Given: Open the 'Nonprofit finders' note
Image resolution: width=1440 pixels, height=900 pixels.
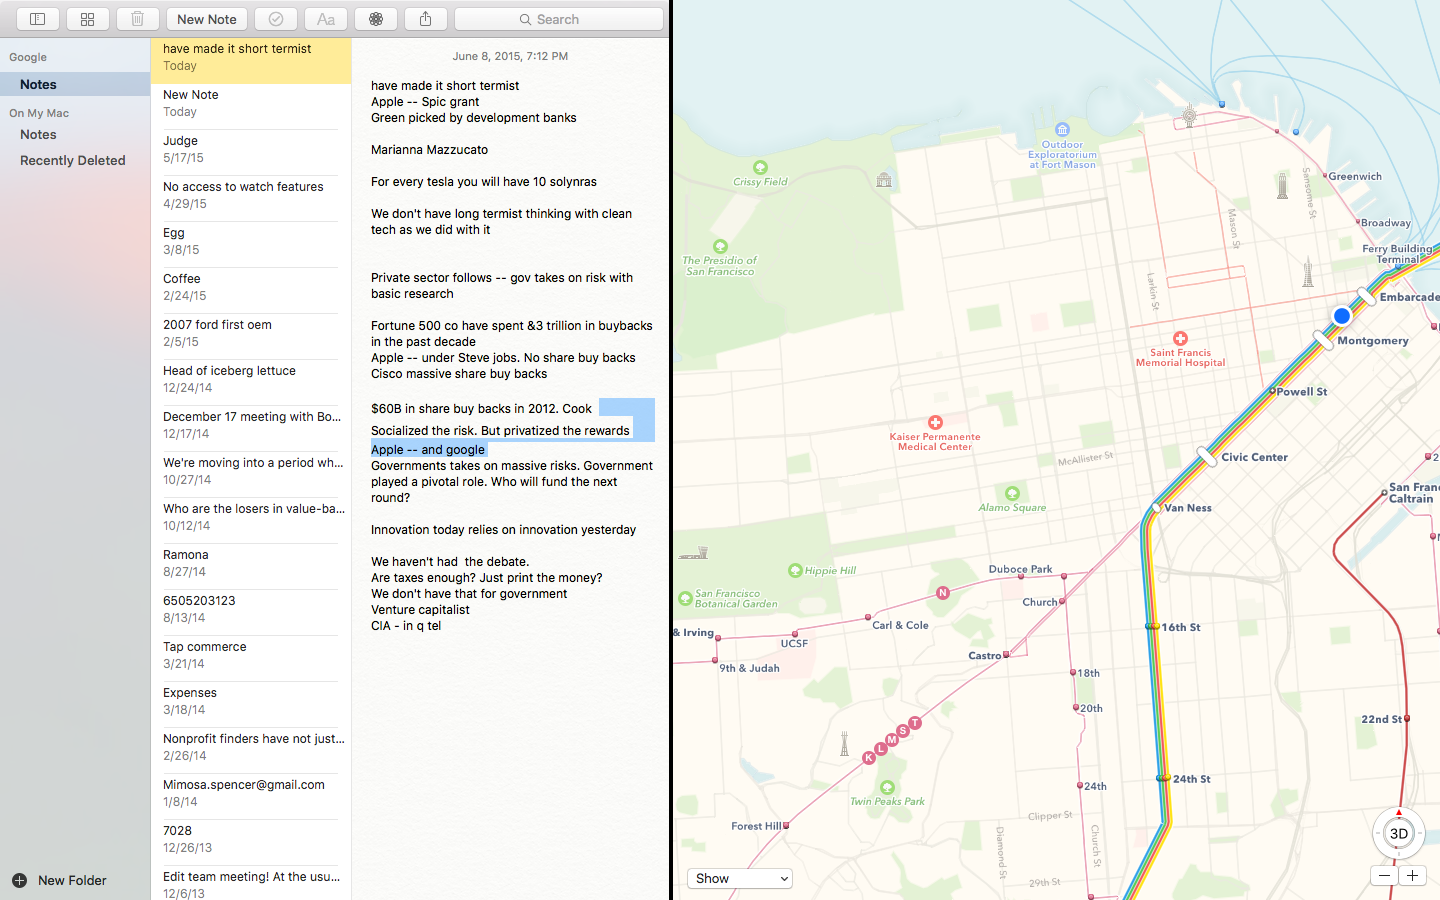Looking at the screenshot, I should [251, 750].
